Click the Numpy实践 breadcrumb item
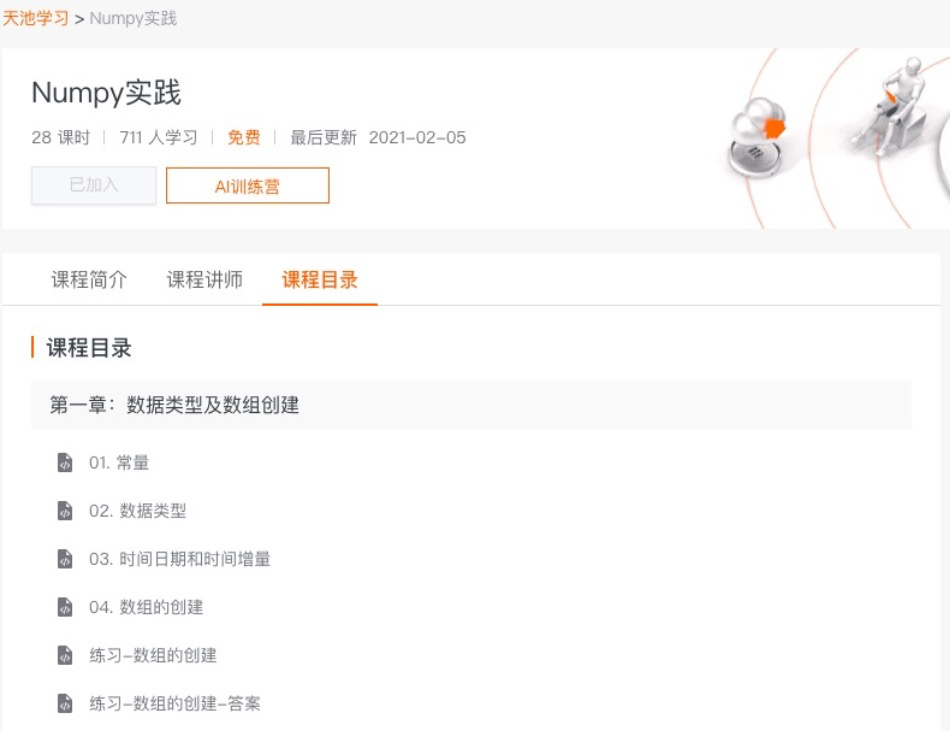950x731 pixels. tap(133, 18)
